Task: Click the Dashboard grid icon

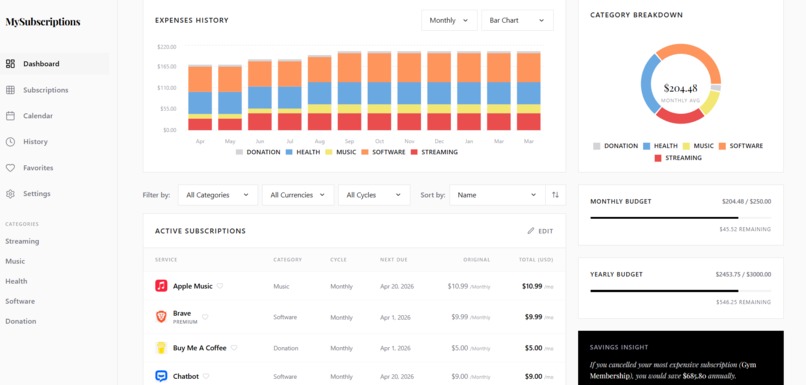Action: pos(10,64)
